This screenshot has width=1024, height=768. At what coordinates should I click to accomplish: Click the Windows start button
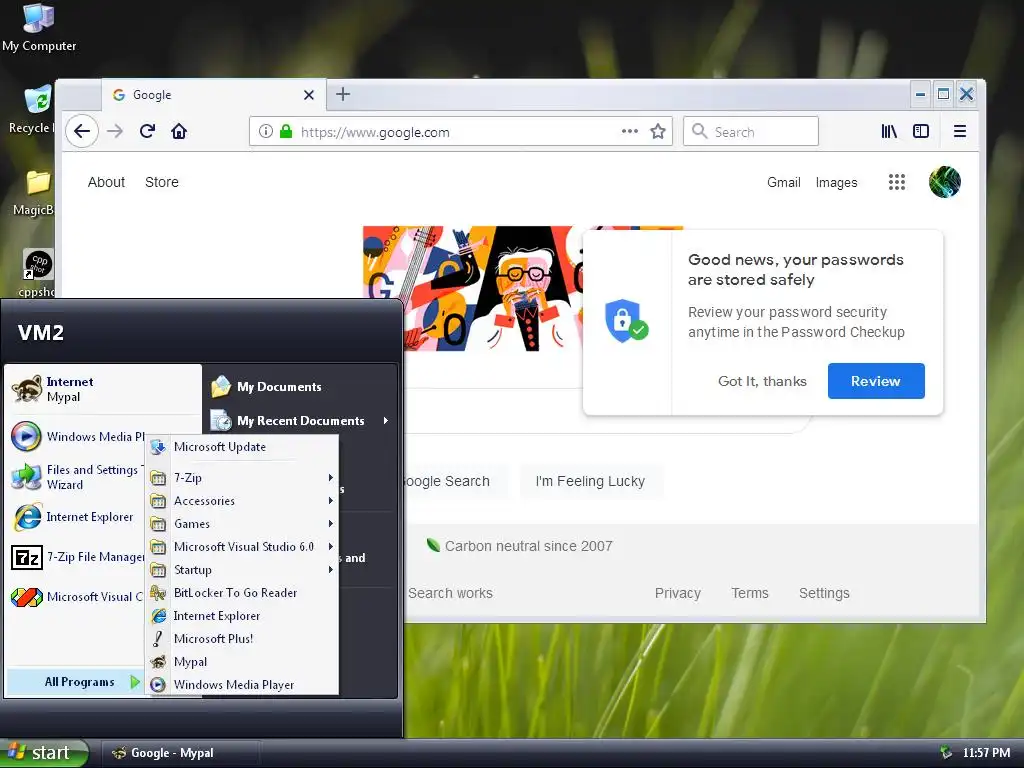click(44, 753)
